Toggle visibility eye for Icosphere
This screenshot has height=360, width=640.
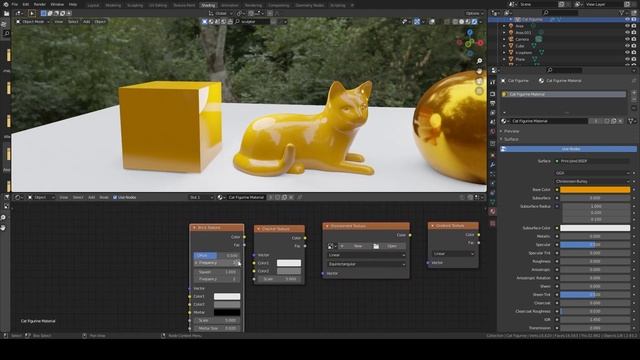pyautogui.click(x=627, y=52)
